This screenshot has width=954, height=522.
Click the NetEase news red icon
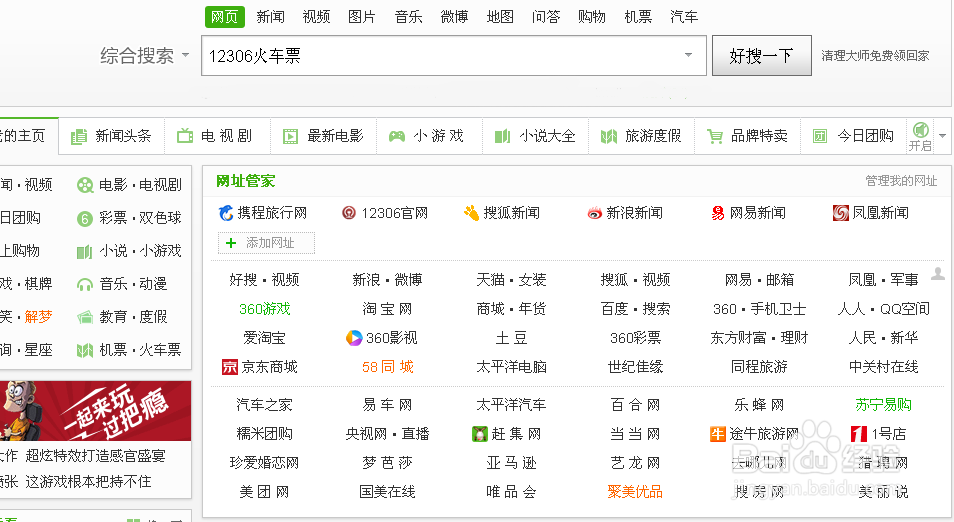click(x=718, y=213)
